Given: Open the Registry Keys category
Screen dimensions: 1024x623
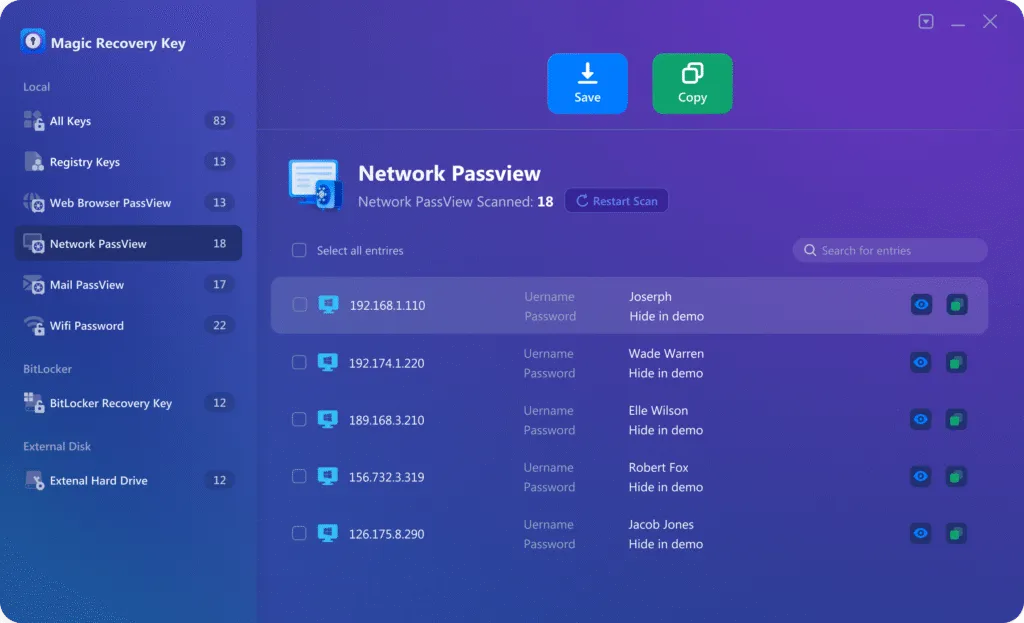Looking at the screenshot, I should coord(128,161).
